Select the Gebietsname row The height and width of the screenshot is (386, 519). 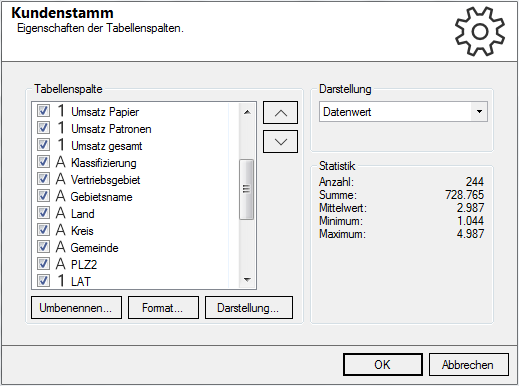(133, 196)
